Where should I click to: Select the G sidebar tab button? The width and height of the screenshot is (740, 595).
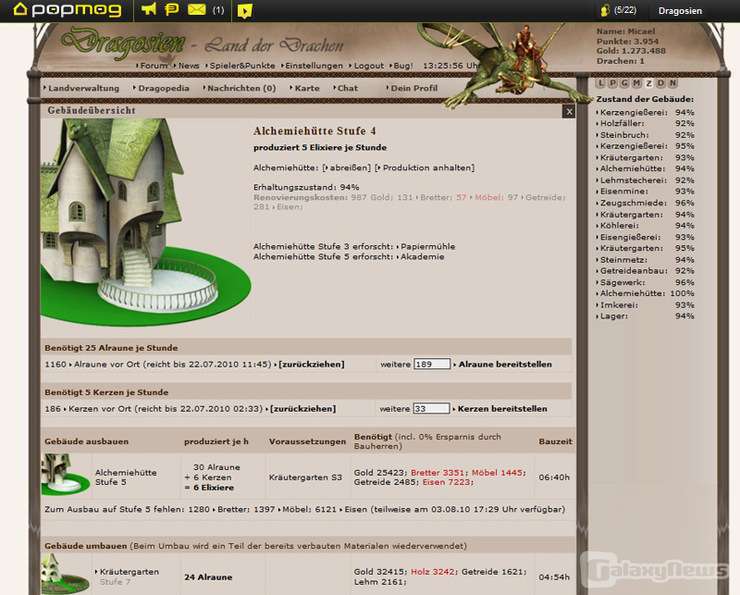pos(625,84)
